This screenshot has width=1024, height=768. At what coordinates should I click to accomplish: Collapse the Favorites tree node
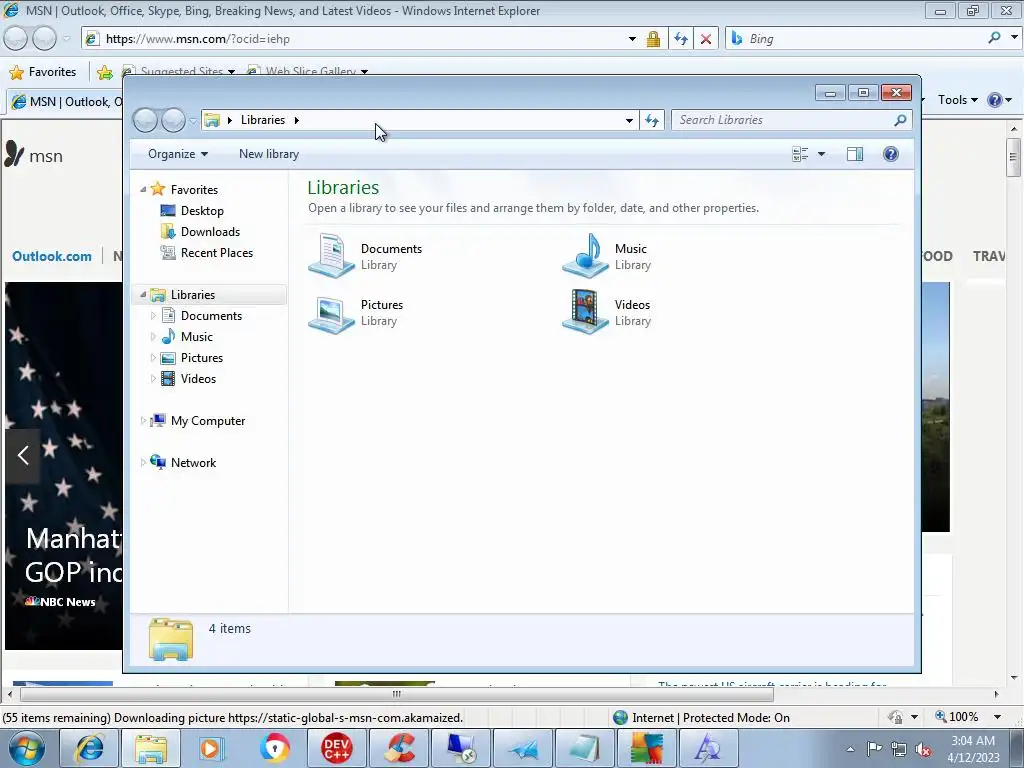coord(143,189)
